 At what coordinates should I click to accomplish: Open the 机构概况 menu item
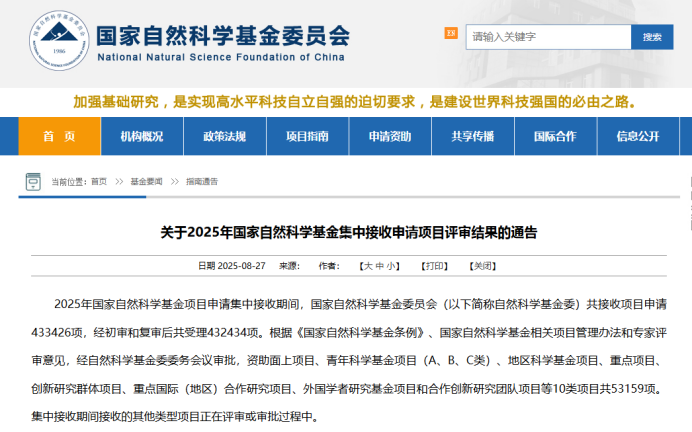coord(142,136)
